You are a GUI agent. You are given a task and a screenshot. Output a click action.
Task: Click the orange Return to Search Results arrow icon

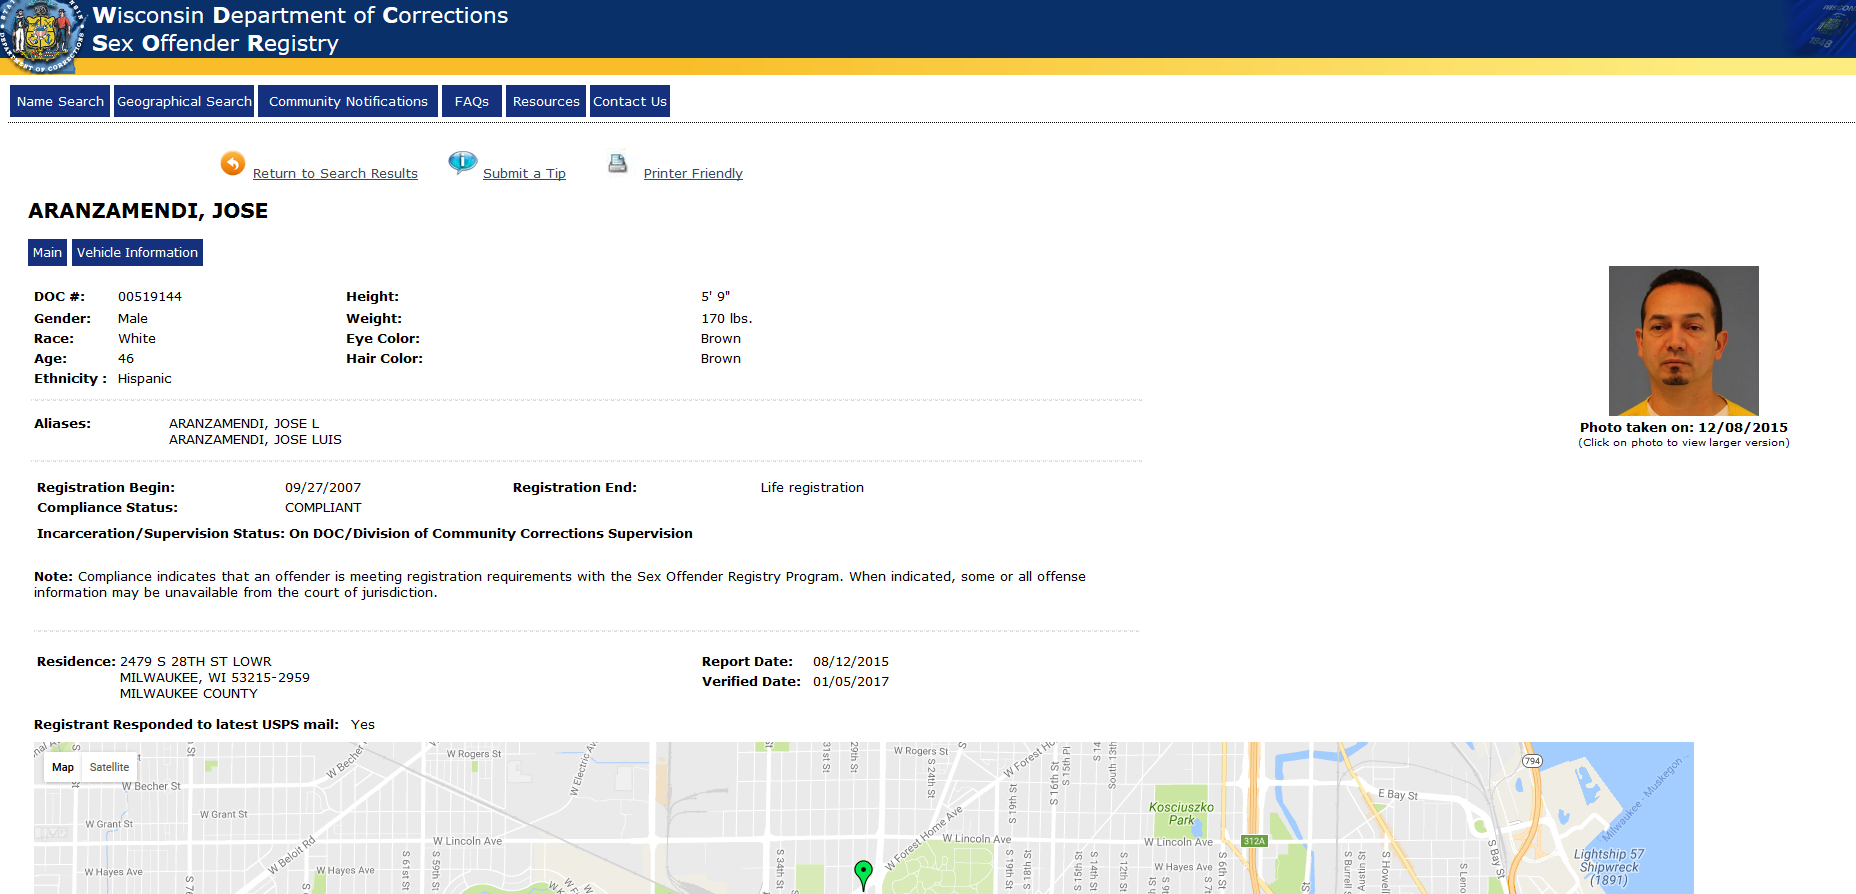click(232, 163)
